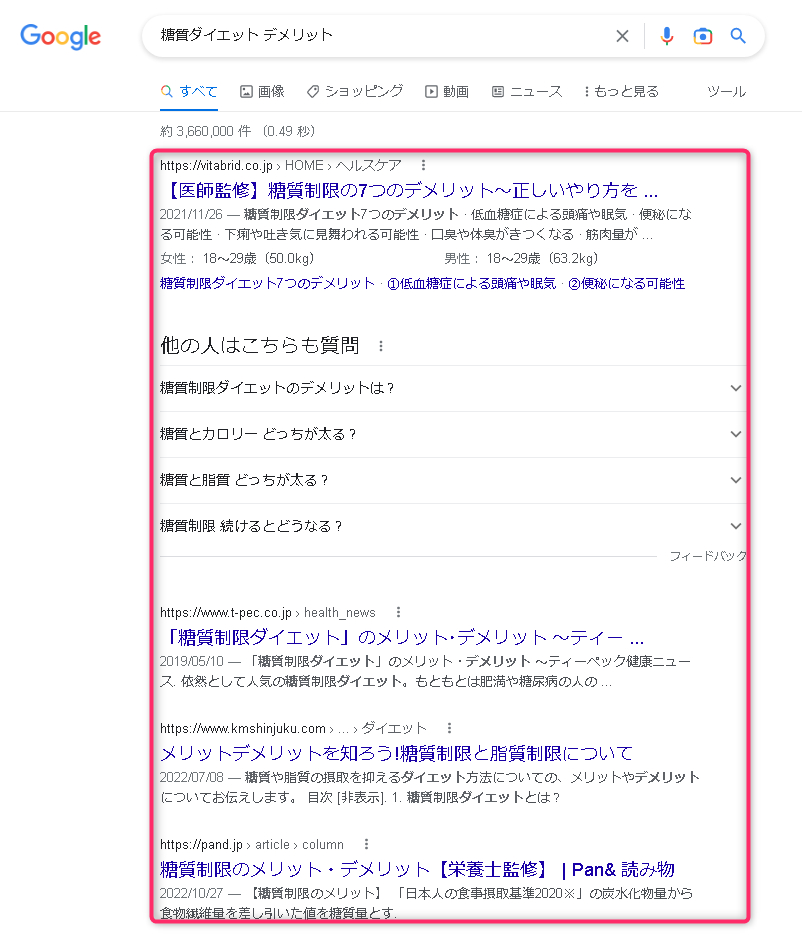This screenshot has height=945, width=802.
Task: Open the three-dot menu beside vitabrid.co.jp
Action: pos(424,165)
